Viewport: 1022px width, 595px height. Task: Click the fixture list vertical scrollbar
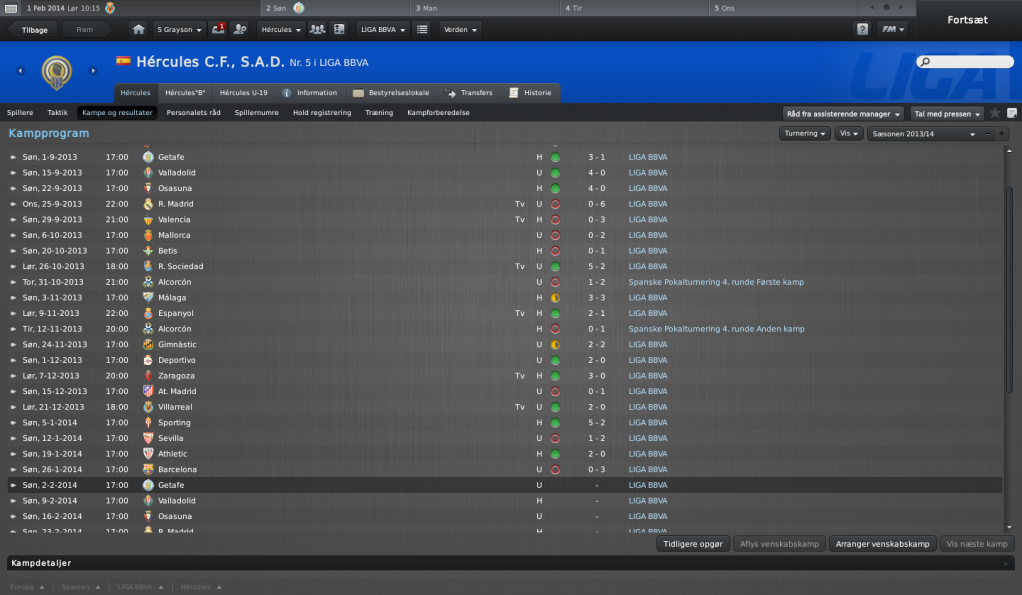tap(1010, 290)
